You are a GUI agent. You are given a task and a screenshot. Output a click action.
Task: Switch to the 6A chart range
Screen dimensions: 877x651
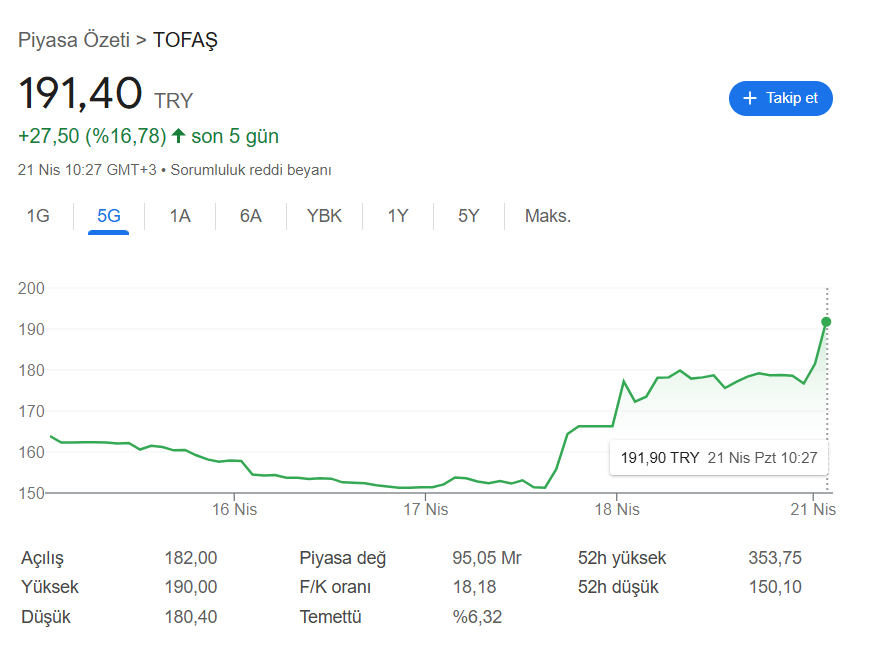coord(250,216)
